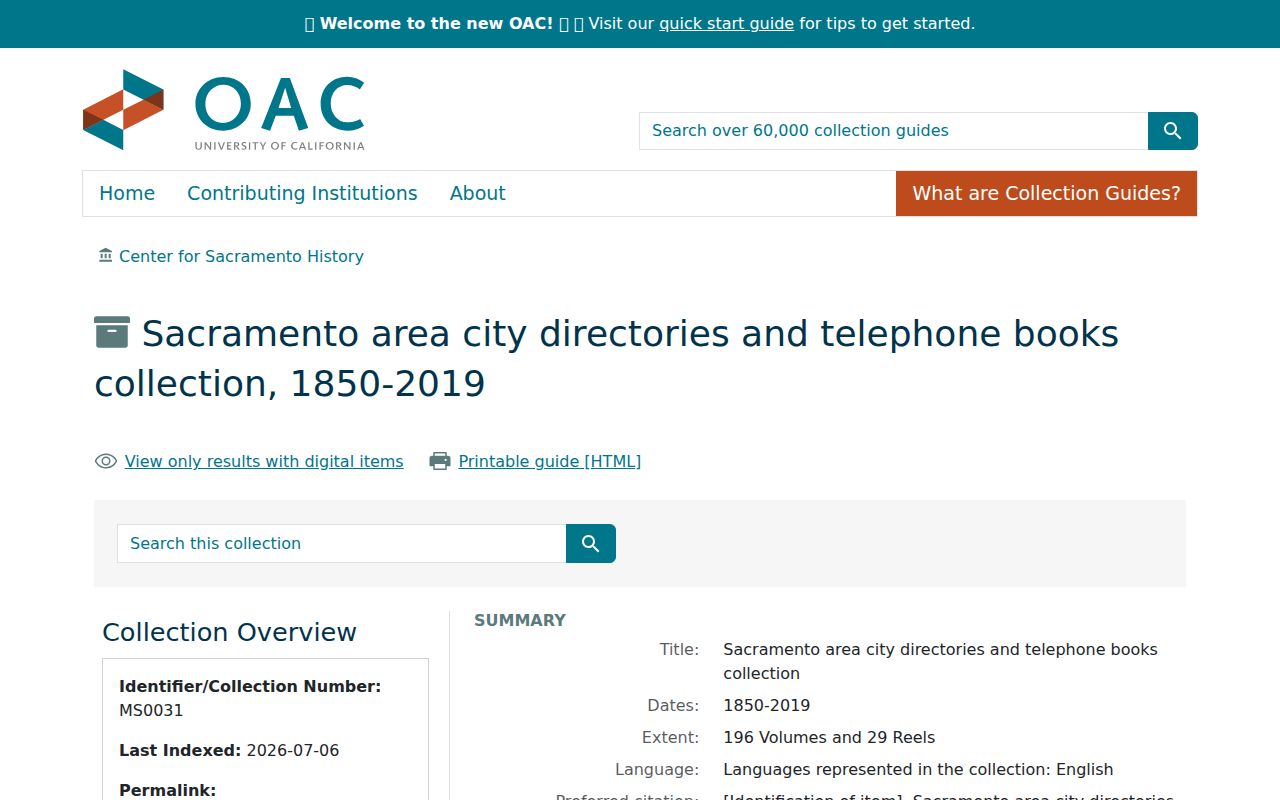Viewport: 1280px width, 800px height.
Task: Open the Home menu item
Action: [x=127, y=193]
